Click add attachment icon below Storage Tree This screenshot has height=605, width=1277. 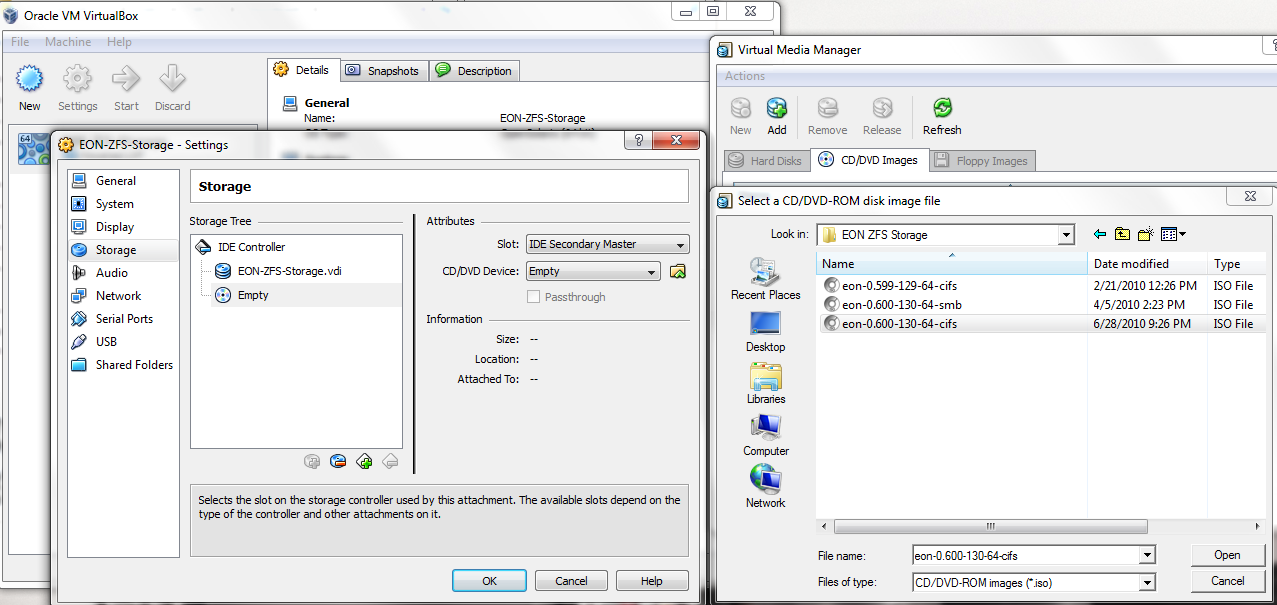pos(364,461)
